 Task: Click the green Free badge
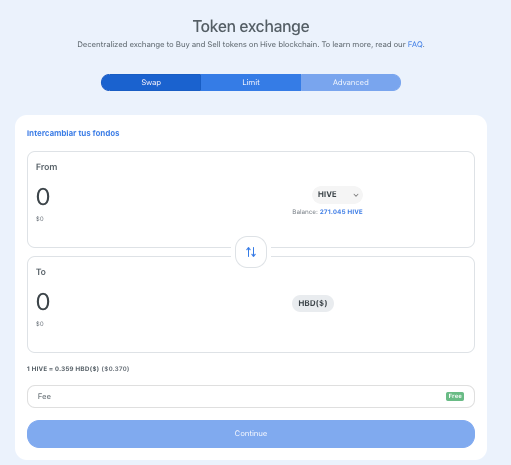(455, 396)
